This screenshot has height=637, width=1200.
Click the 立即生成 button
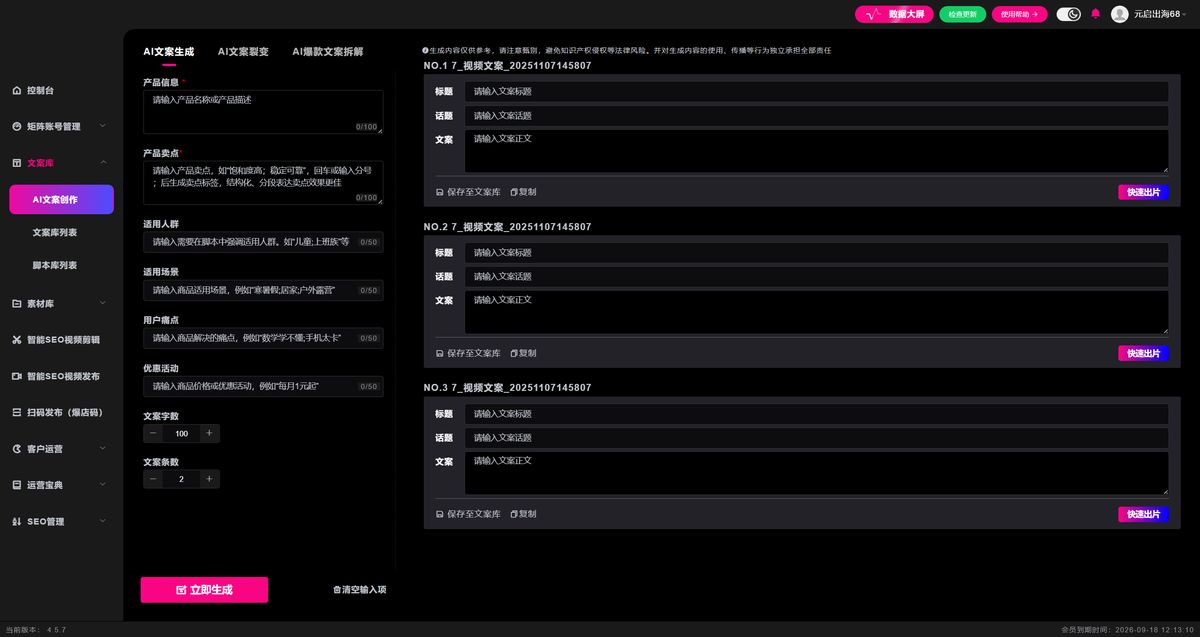click(x=204, y=590)
